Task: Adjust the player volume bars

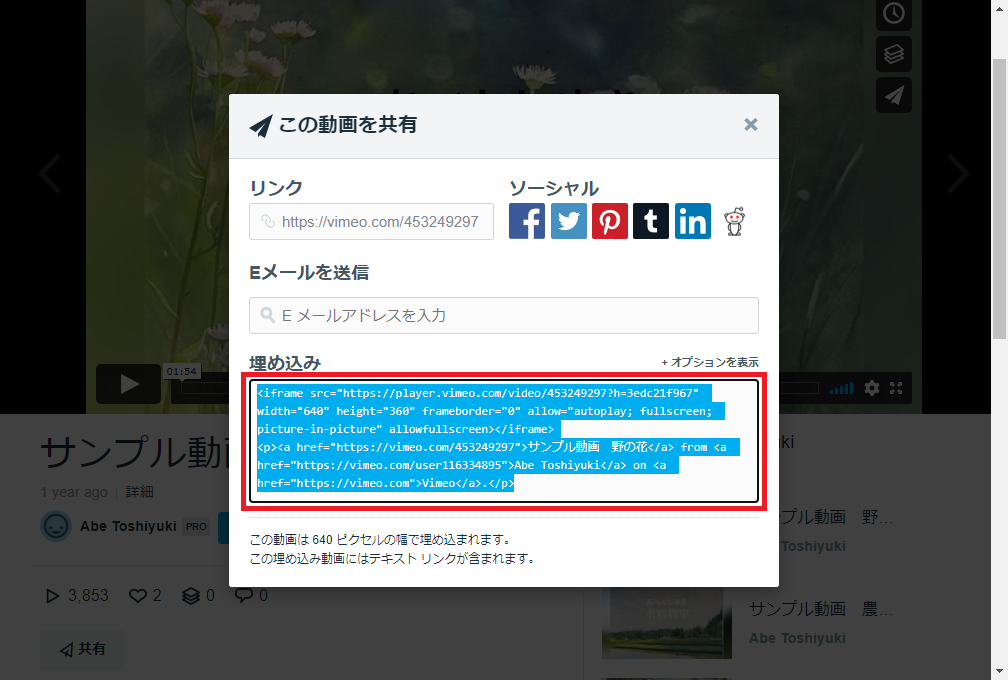Action: (x=842, y=388)
